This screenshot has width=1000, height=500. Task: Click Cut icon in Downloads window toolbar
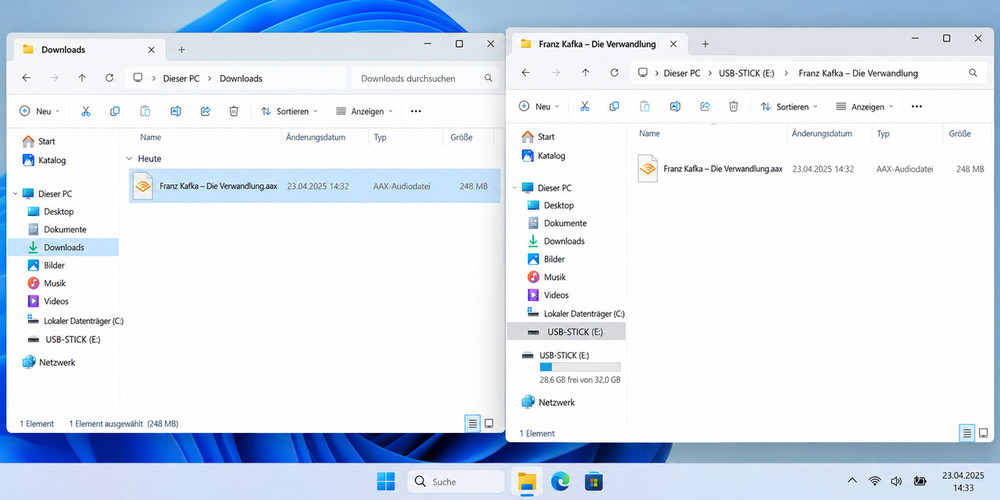[85, 111]
